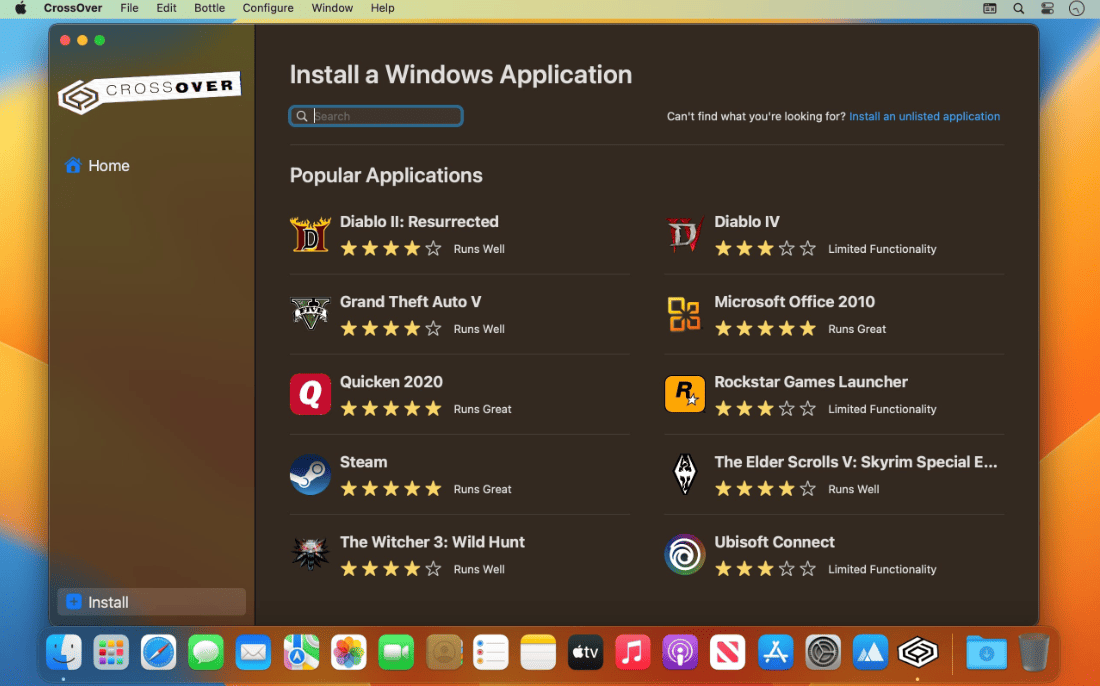Open Podcasts from the Dock
The width and height of the screenshot is (1100, 686).
[x=680, y=652]
